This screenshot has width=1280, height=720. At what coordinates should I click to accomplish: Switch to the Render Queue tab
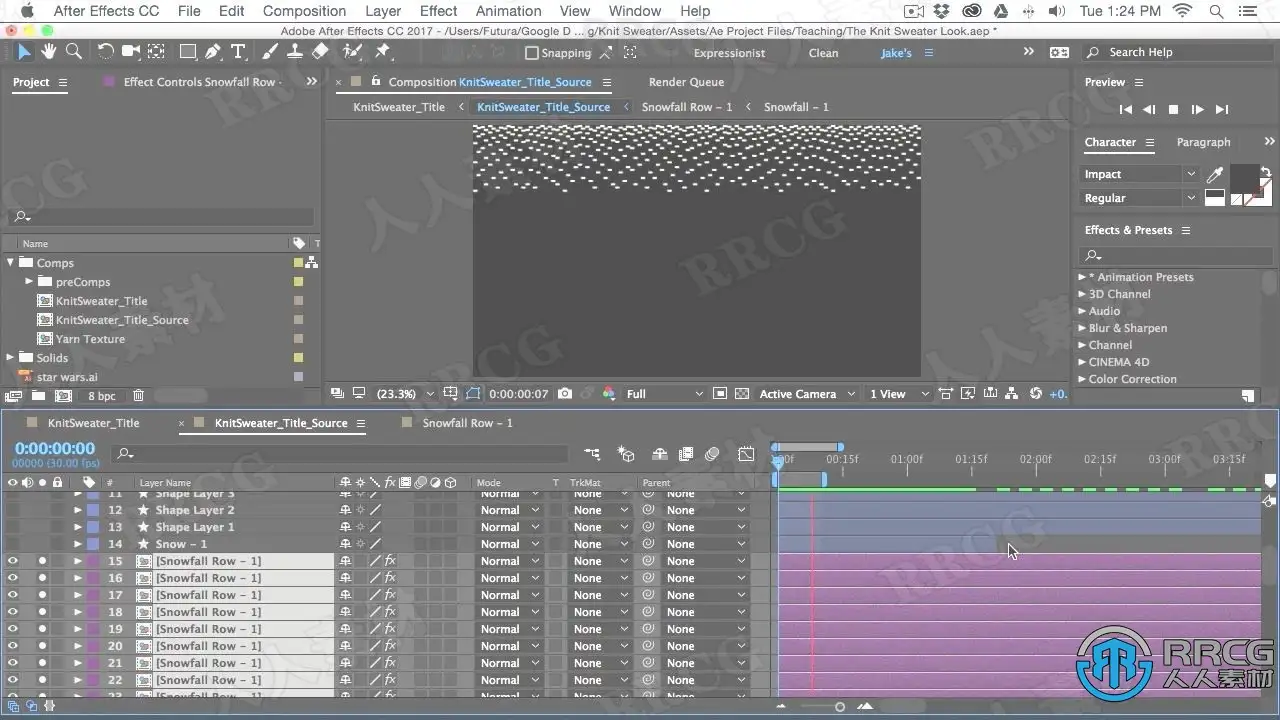(x=686, y=82)
